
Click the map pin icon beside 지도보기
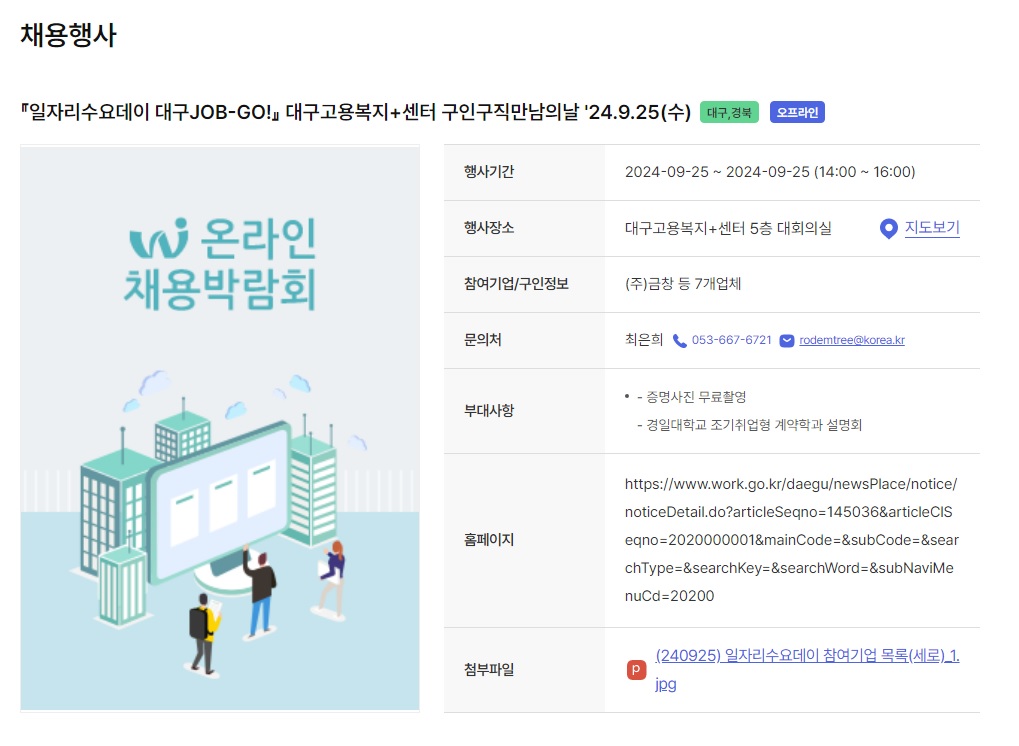888,229
